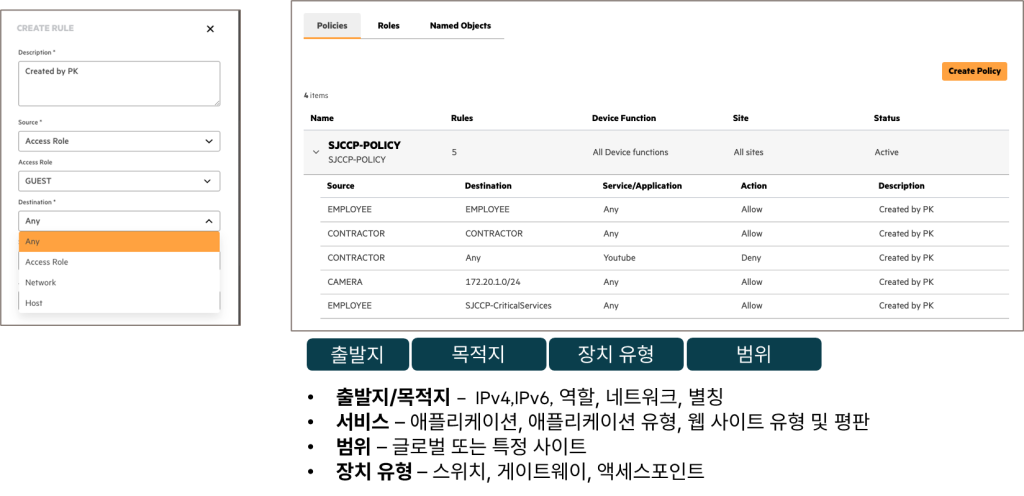The height and width of the screenshot is (496, 1024).
Task: Select Network destination option
Action: pos(119,283)
